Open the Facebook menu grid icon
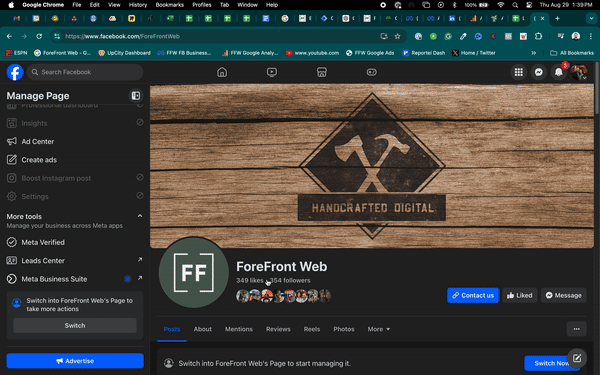This screenshot has height=375, width=600. pyautogui.click(x=518, y=72)
